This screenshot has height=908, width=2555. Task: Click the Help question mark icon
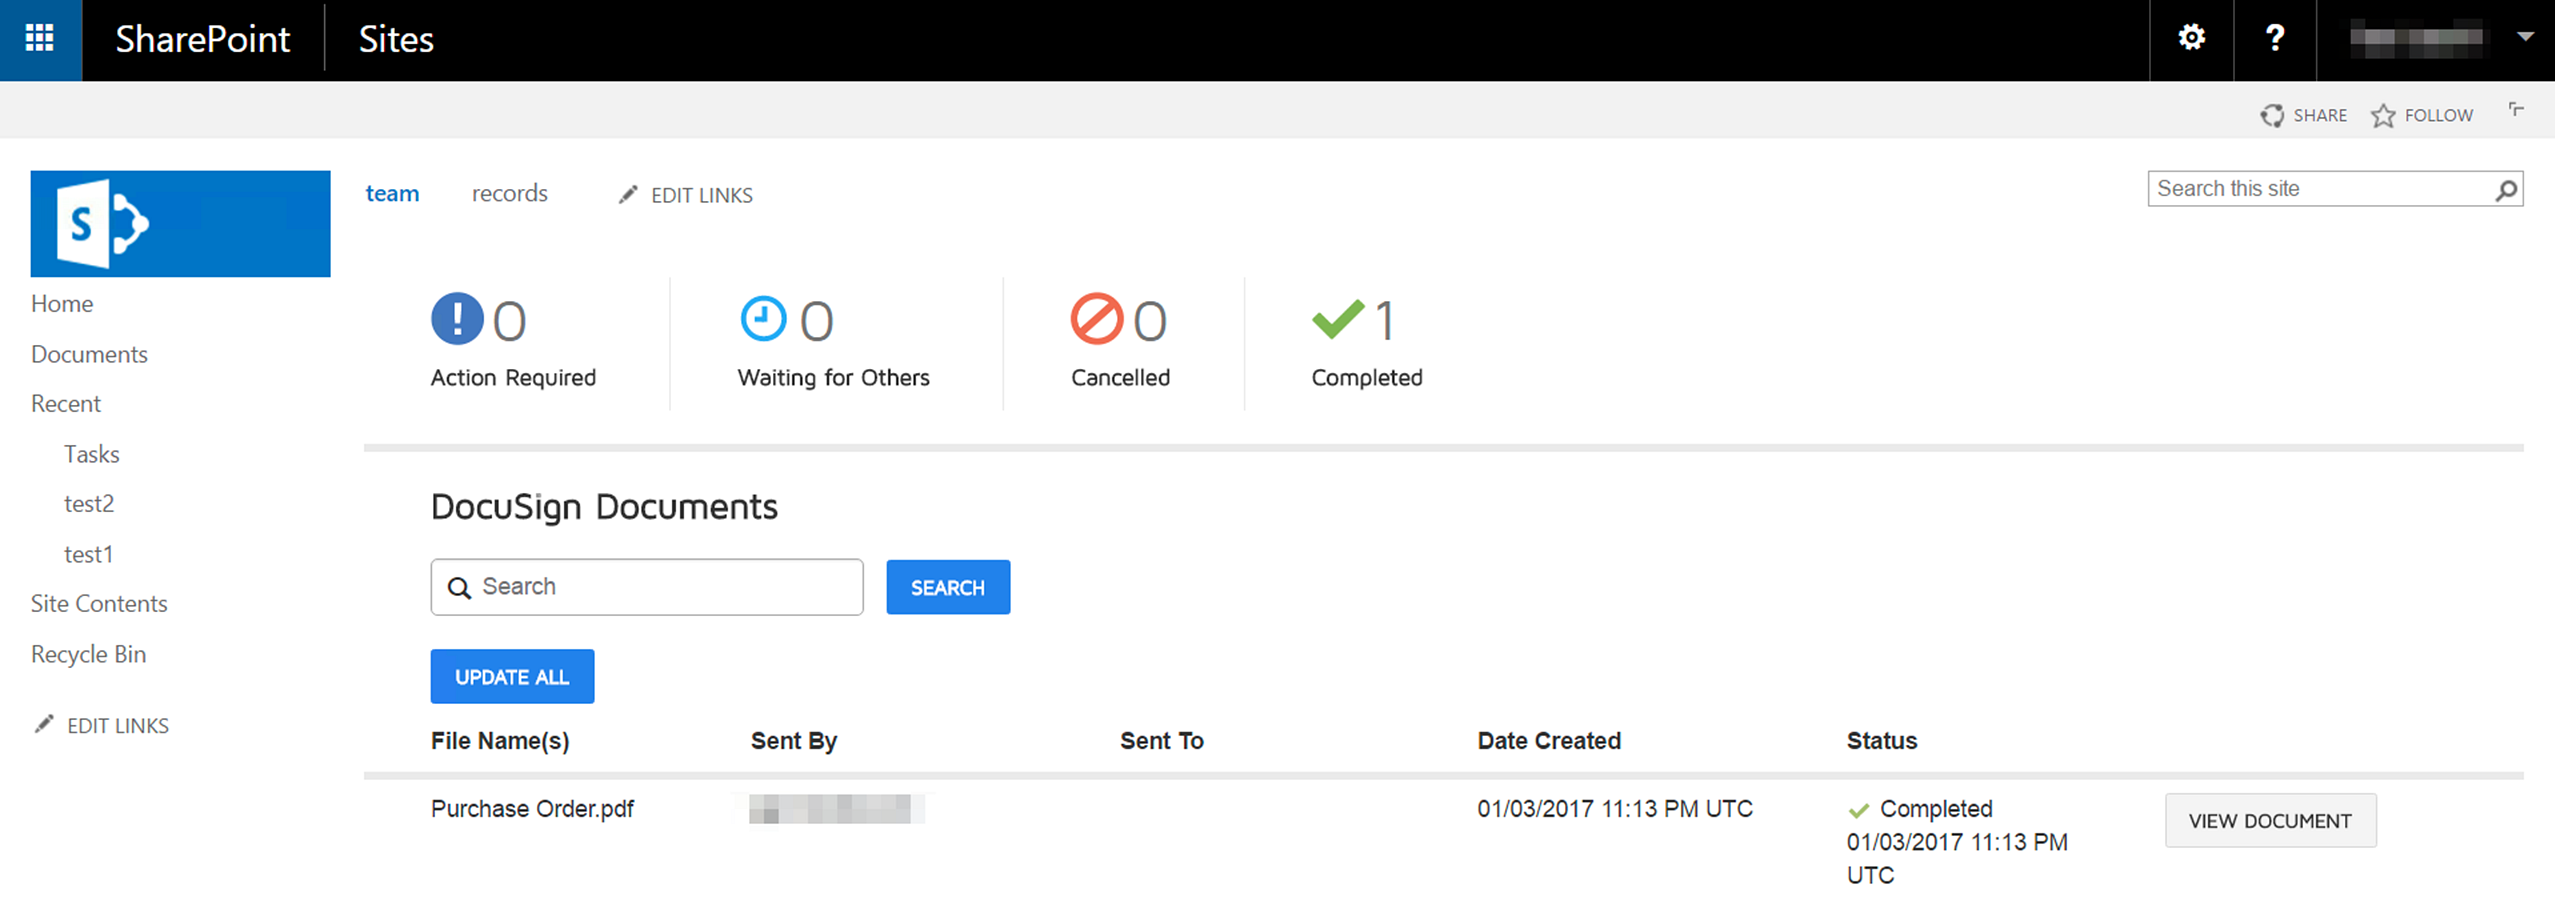pyautogui.click(x=2274, y=38)
